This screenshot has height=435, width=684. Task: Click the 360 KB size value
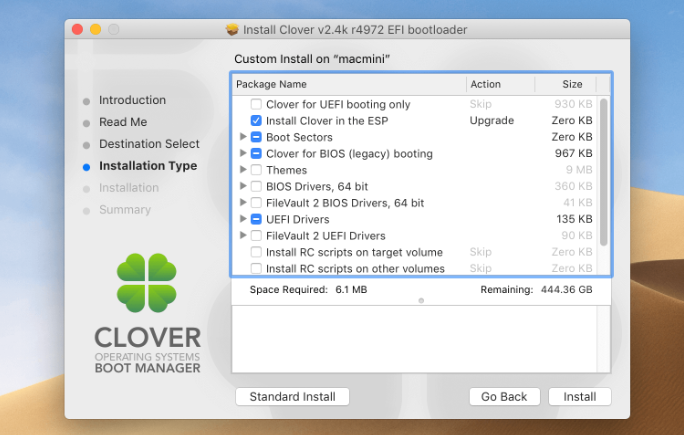click(x=573, y=186)
